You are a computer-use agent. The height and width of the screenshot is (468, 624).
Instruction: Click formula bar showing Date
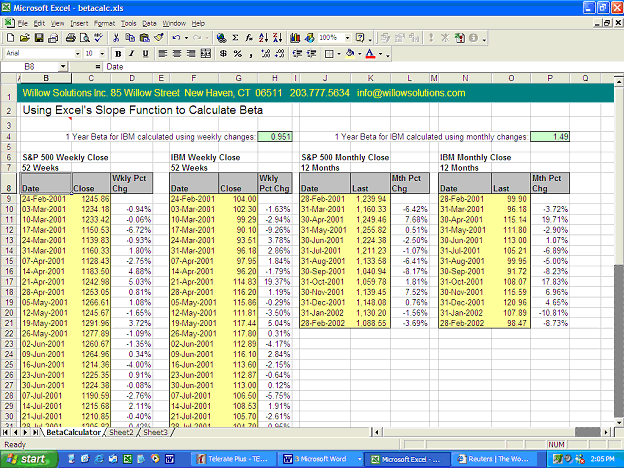click(362, 67)
